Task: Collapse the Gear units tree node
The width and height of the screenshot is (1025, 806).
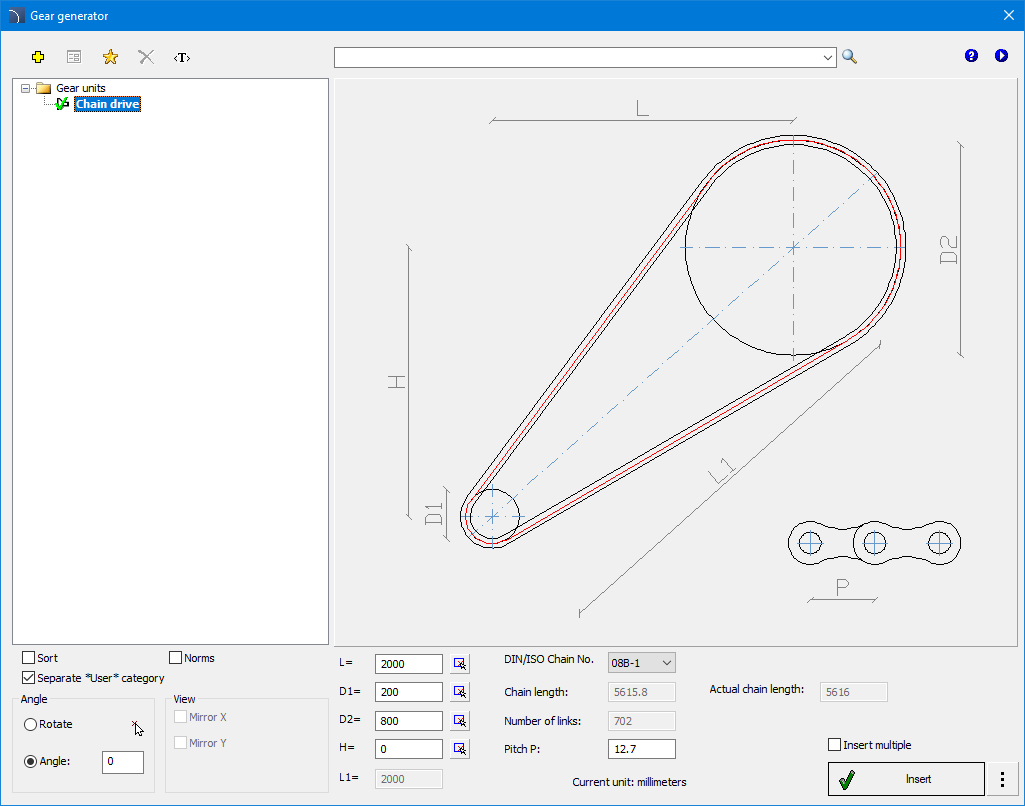Action: click(25, 88)
